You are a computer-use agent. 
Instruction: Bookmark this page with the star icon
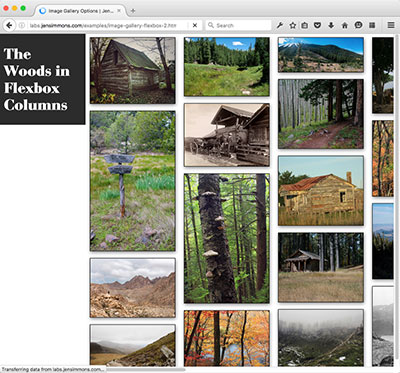(292, 25)
